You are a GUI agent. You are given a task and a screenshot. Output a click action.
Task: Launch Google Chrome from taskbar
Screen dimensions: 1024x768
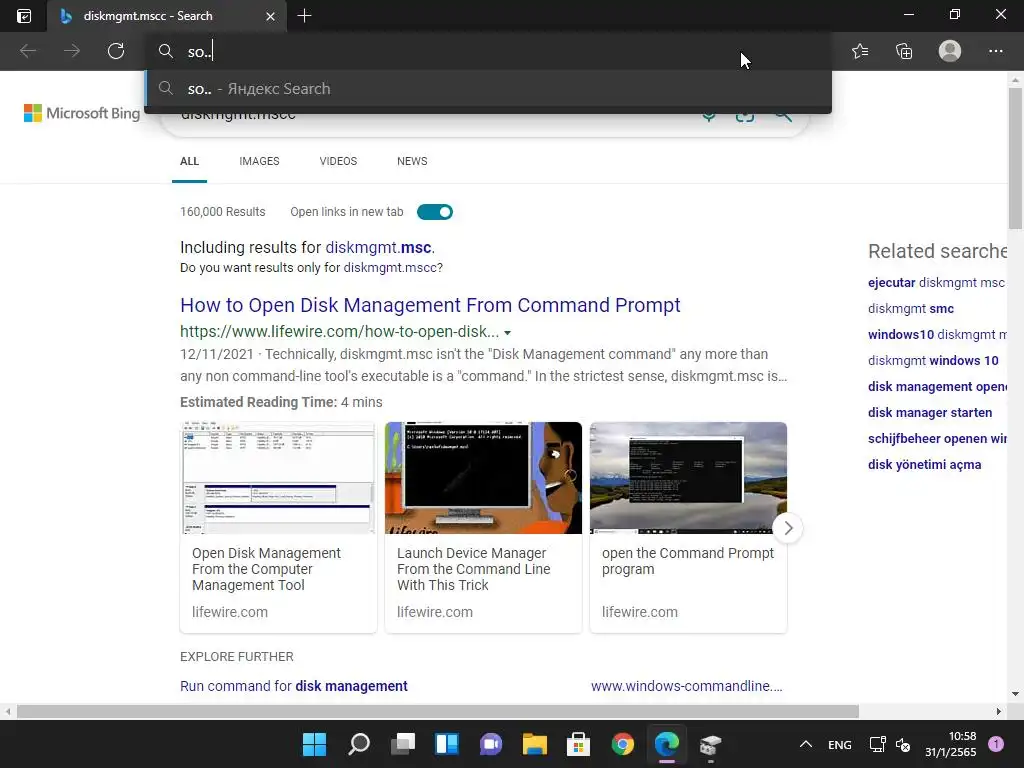click(x=623, y=744)
